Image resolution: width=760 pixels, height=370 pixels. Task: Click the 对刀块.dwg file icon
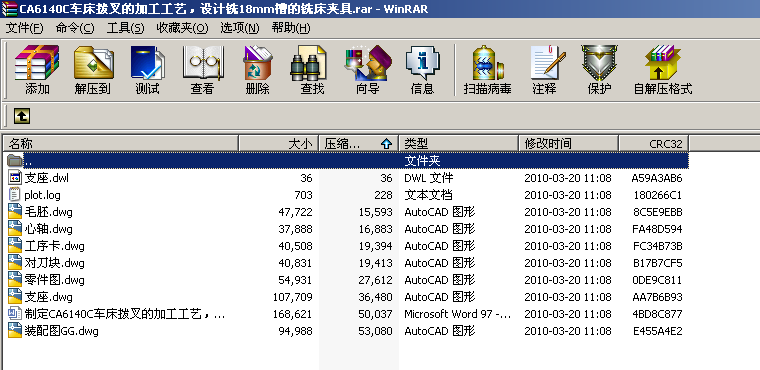pyautogui.click(x=16, y=262)
